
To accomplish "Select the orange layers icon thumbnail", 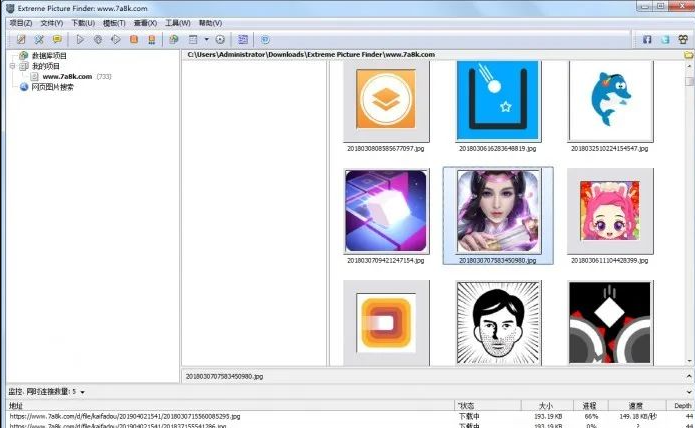I will 386,99.
